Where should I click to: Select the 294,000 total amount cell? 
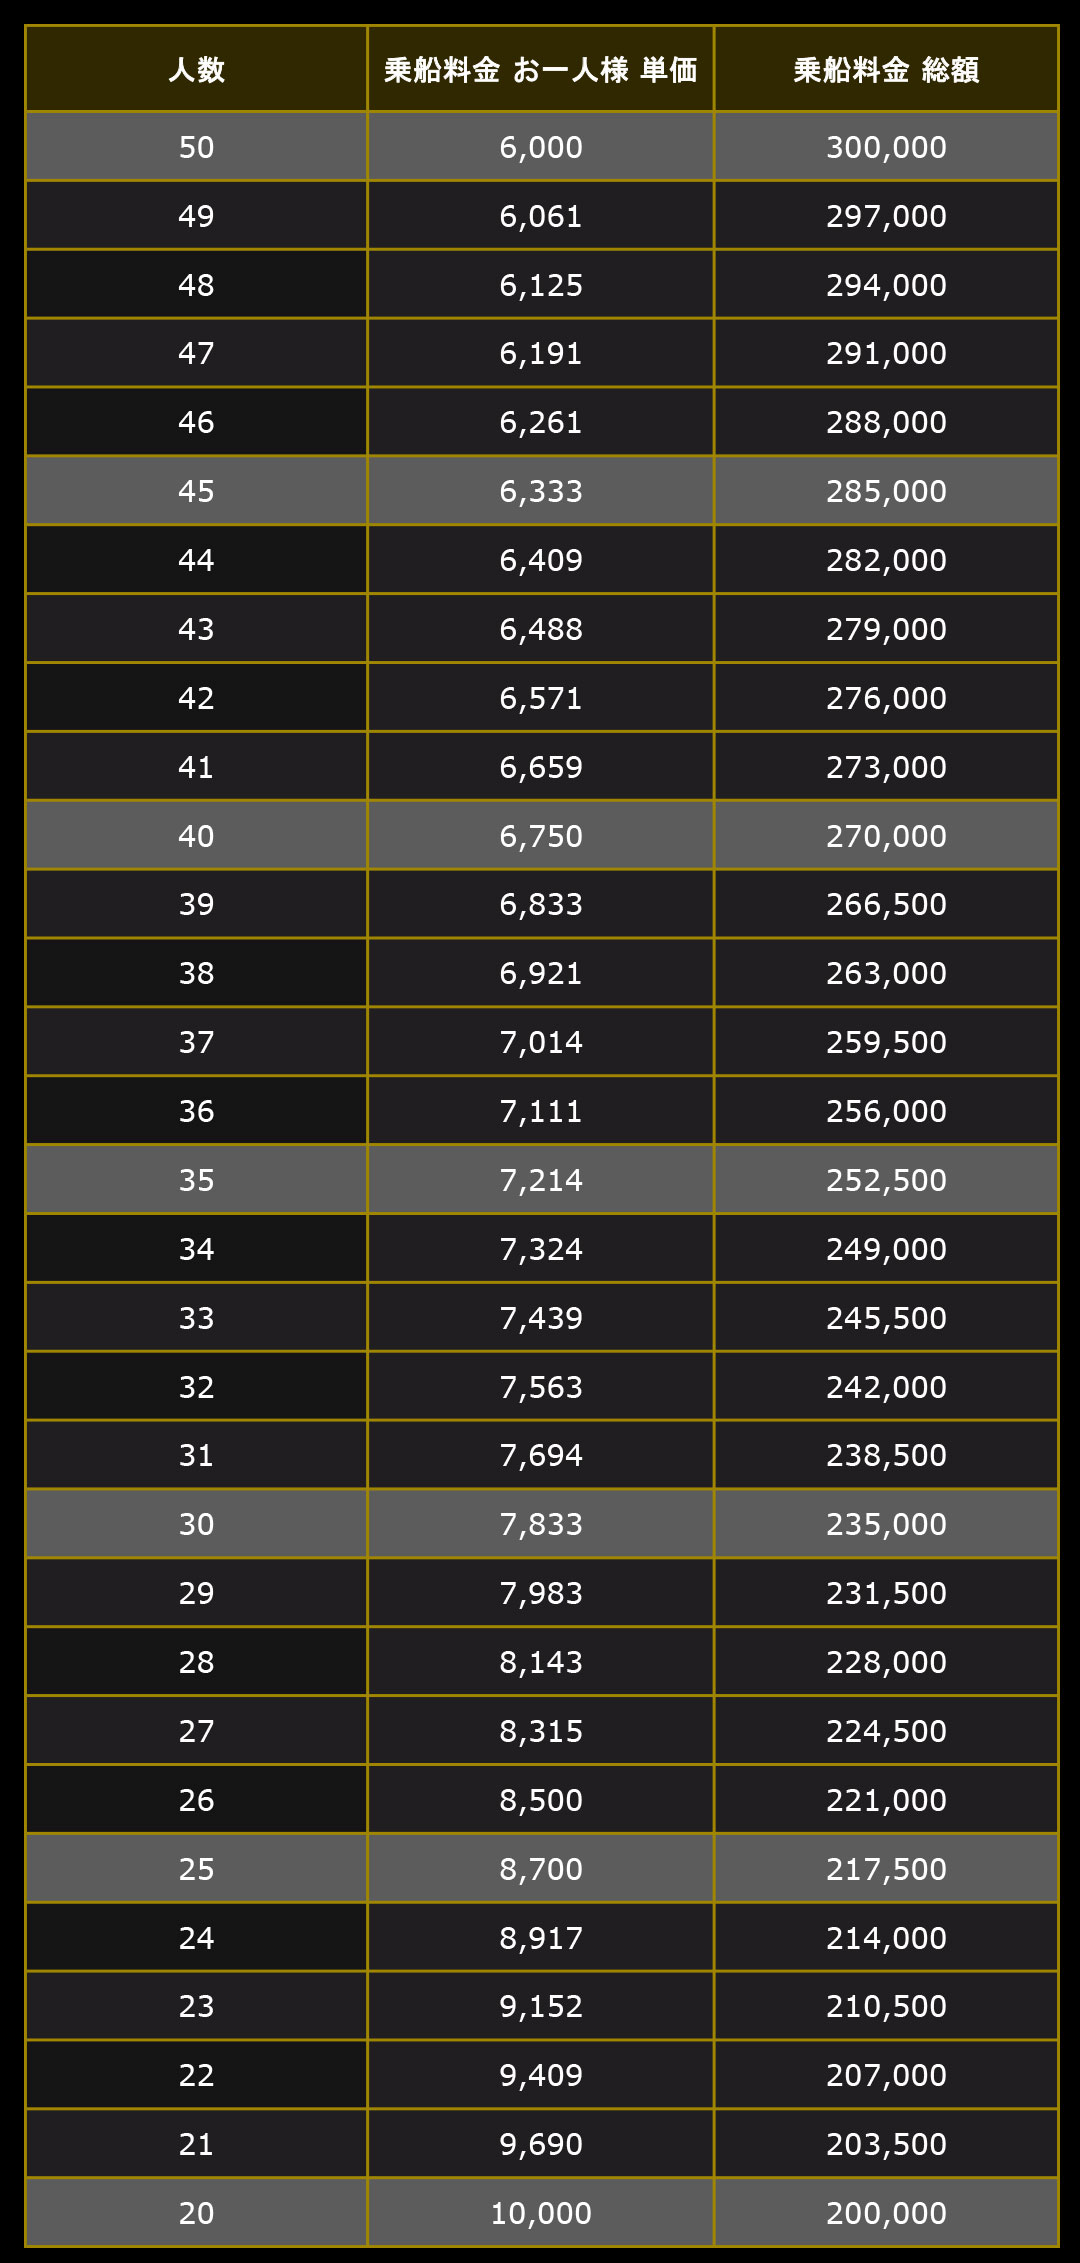pos(886,285)
